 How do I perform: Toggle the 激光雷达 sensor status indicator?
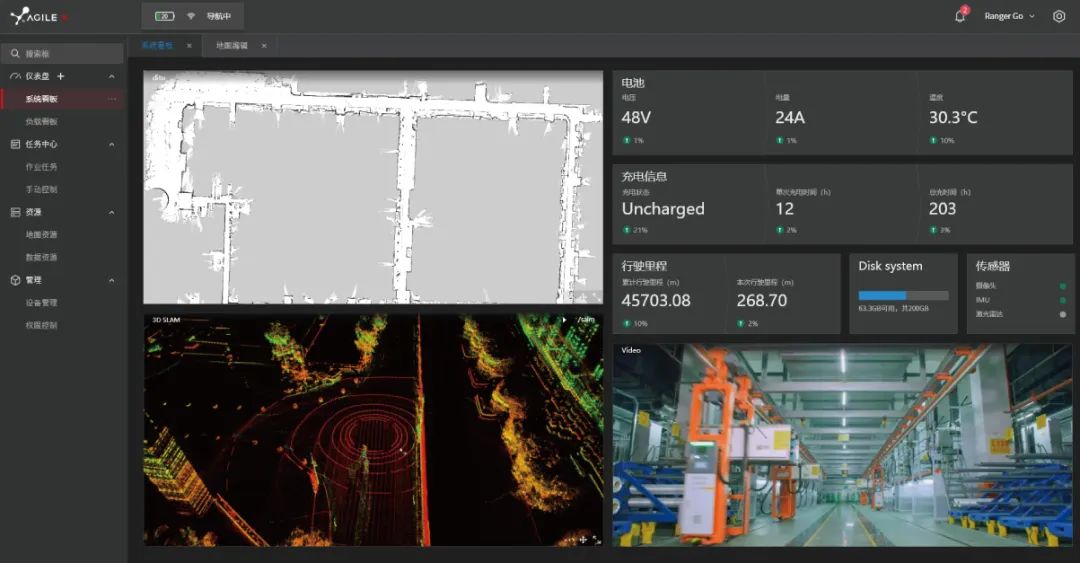(x=1062, y=314)
